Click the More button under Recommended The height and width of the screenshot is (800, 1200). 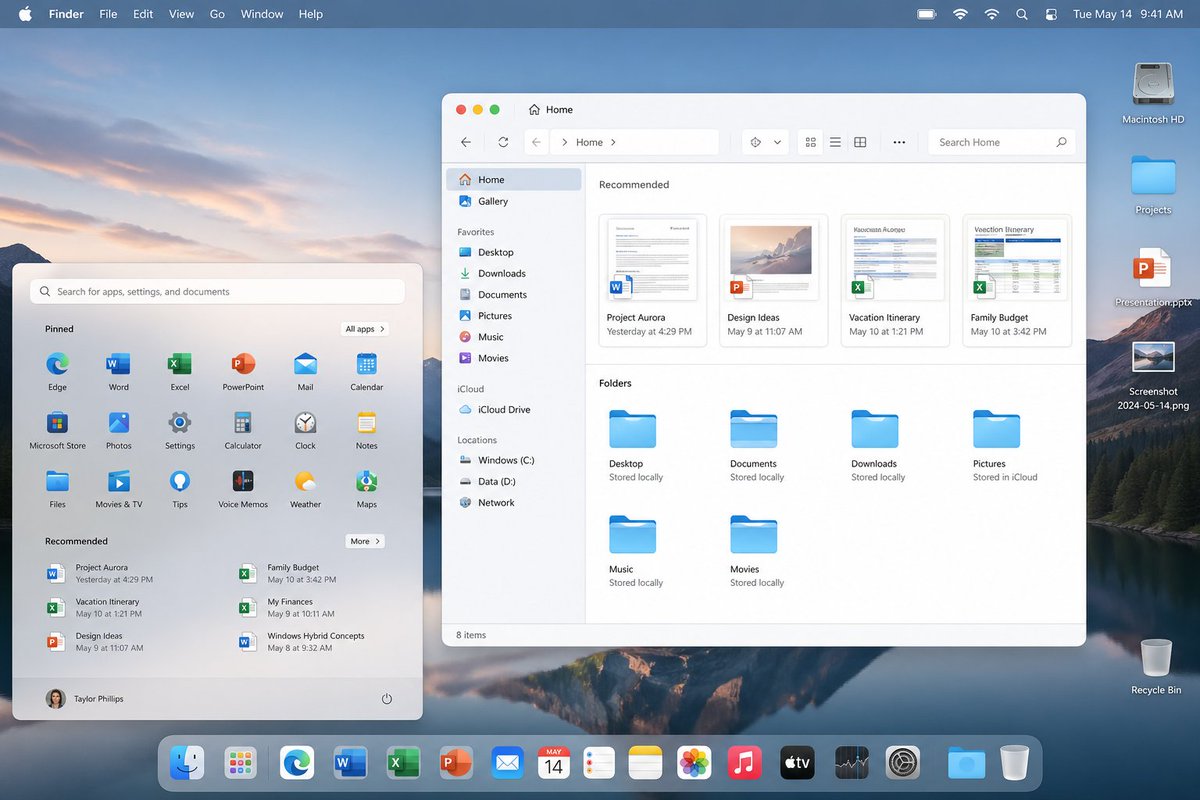365,541
